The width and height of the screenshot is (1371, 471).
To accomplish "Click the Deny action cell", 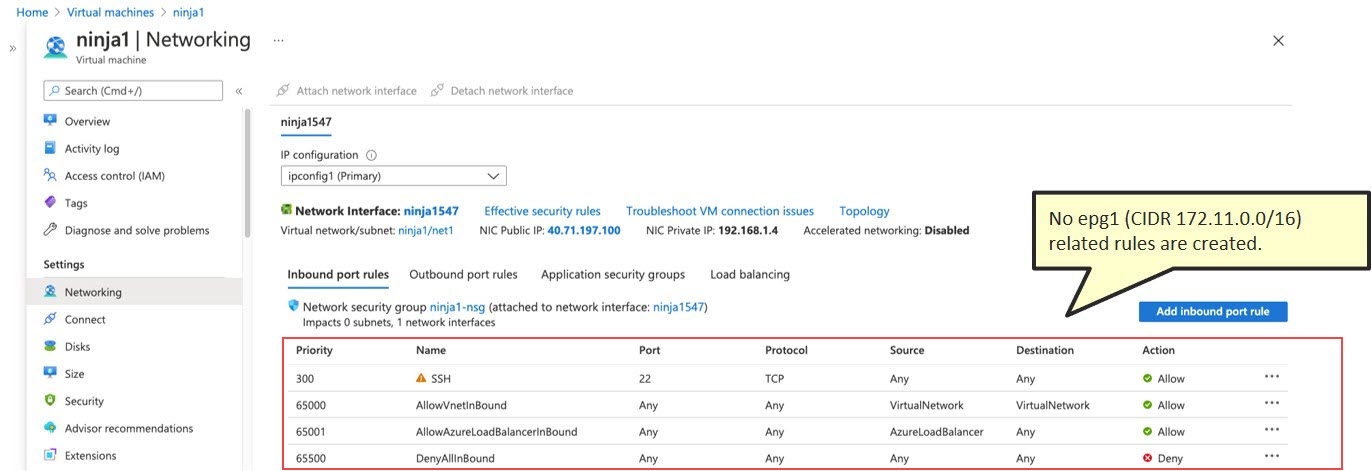I will [x=1162, y=458].
